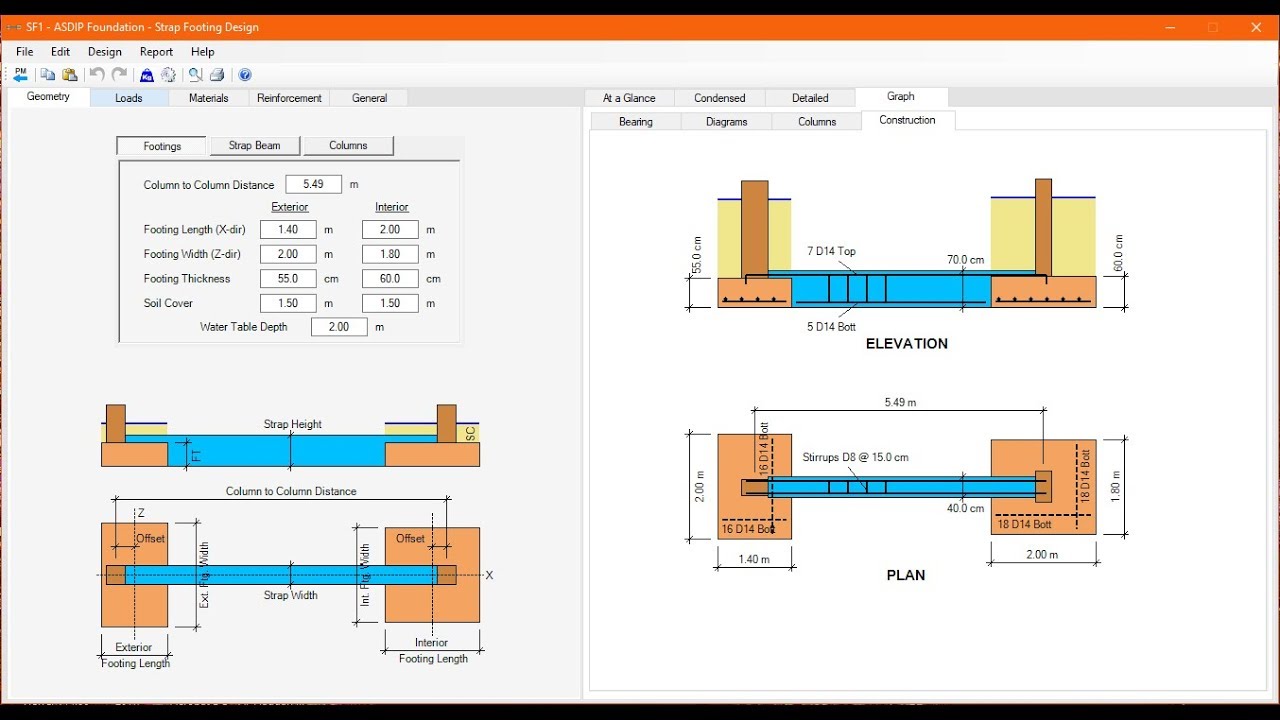The height and width of the screenshot is (720, 1280).
Task: Click the Water Table Depth input field
Action: pyautogui.click(x=339, y=326)
